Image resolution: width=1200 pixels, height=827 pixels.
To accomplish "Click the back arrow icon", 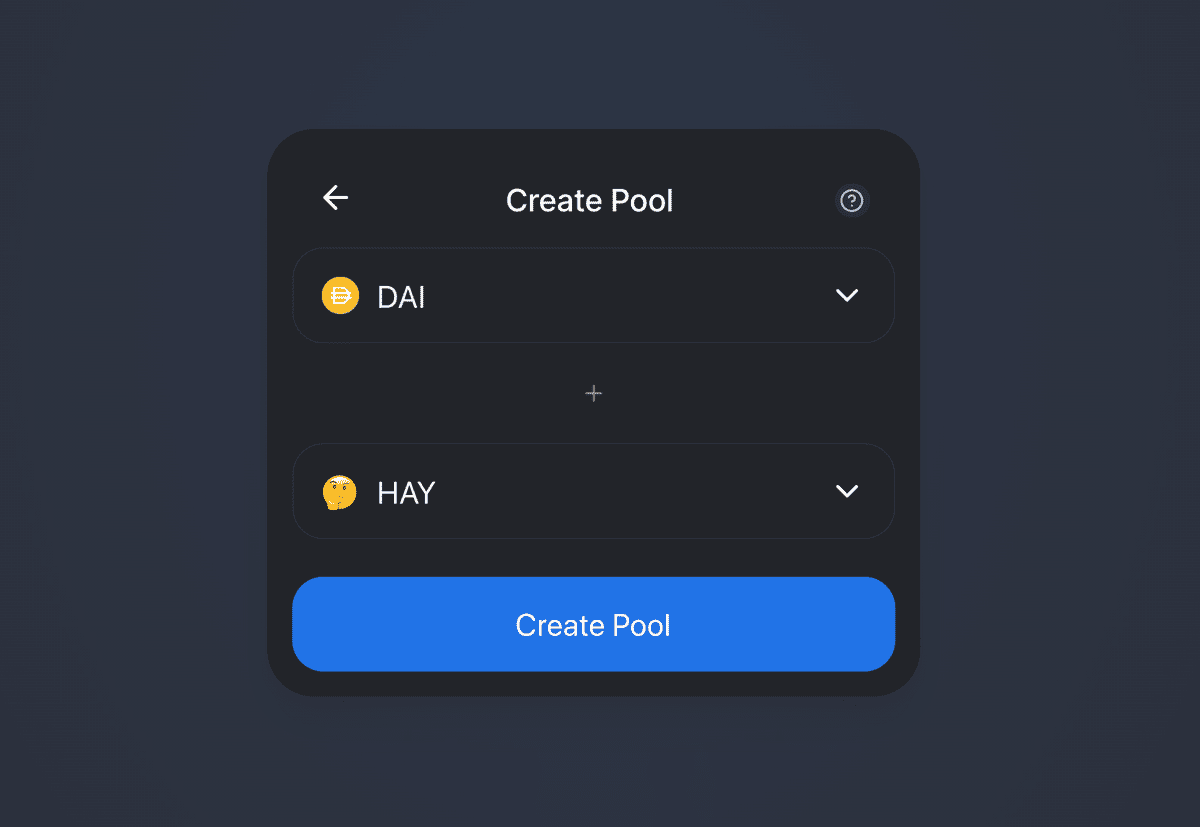I will pos(335,198).
